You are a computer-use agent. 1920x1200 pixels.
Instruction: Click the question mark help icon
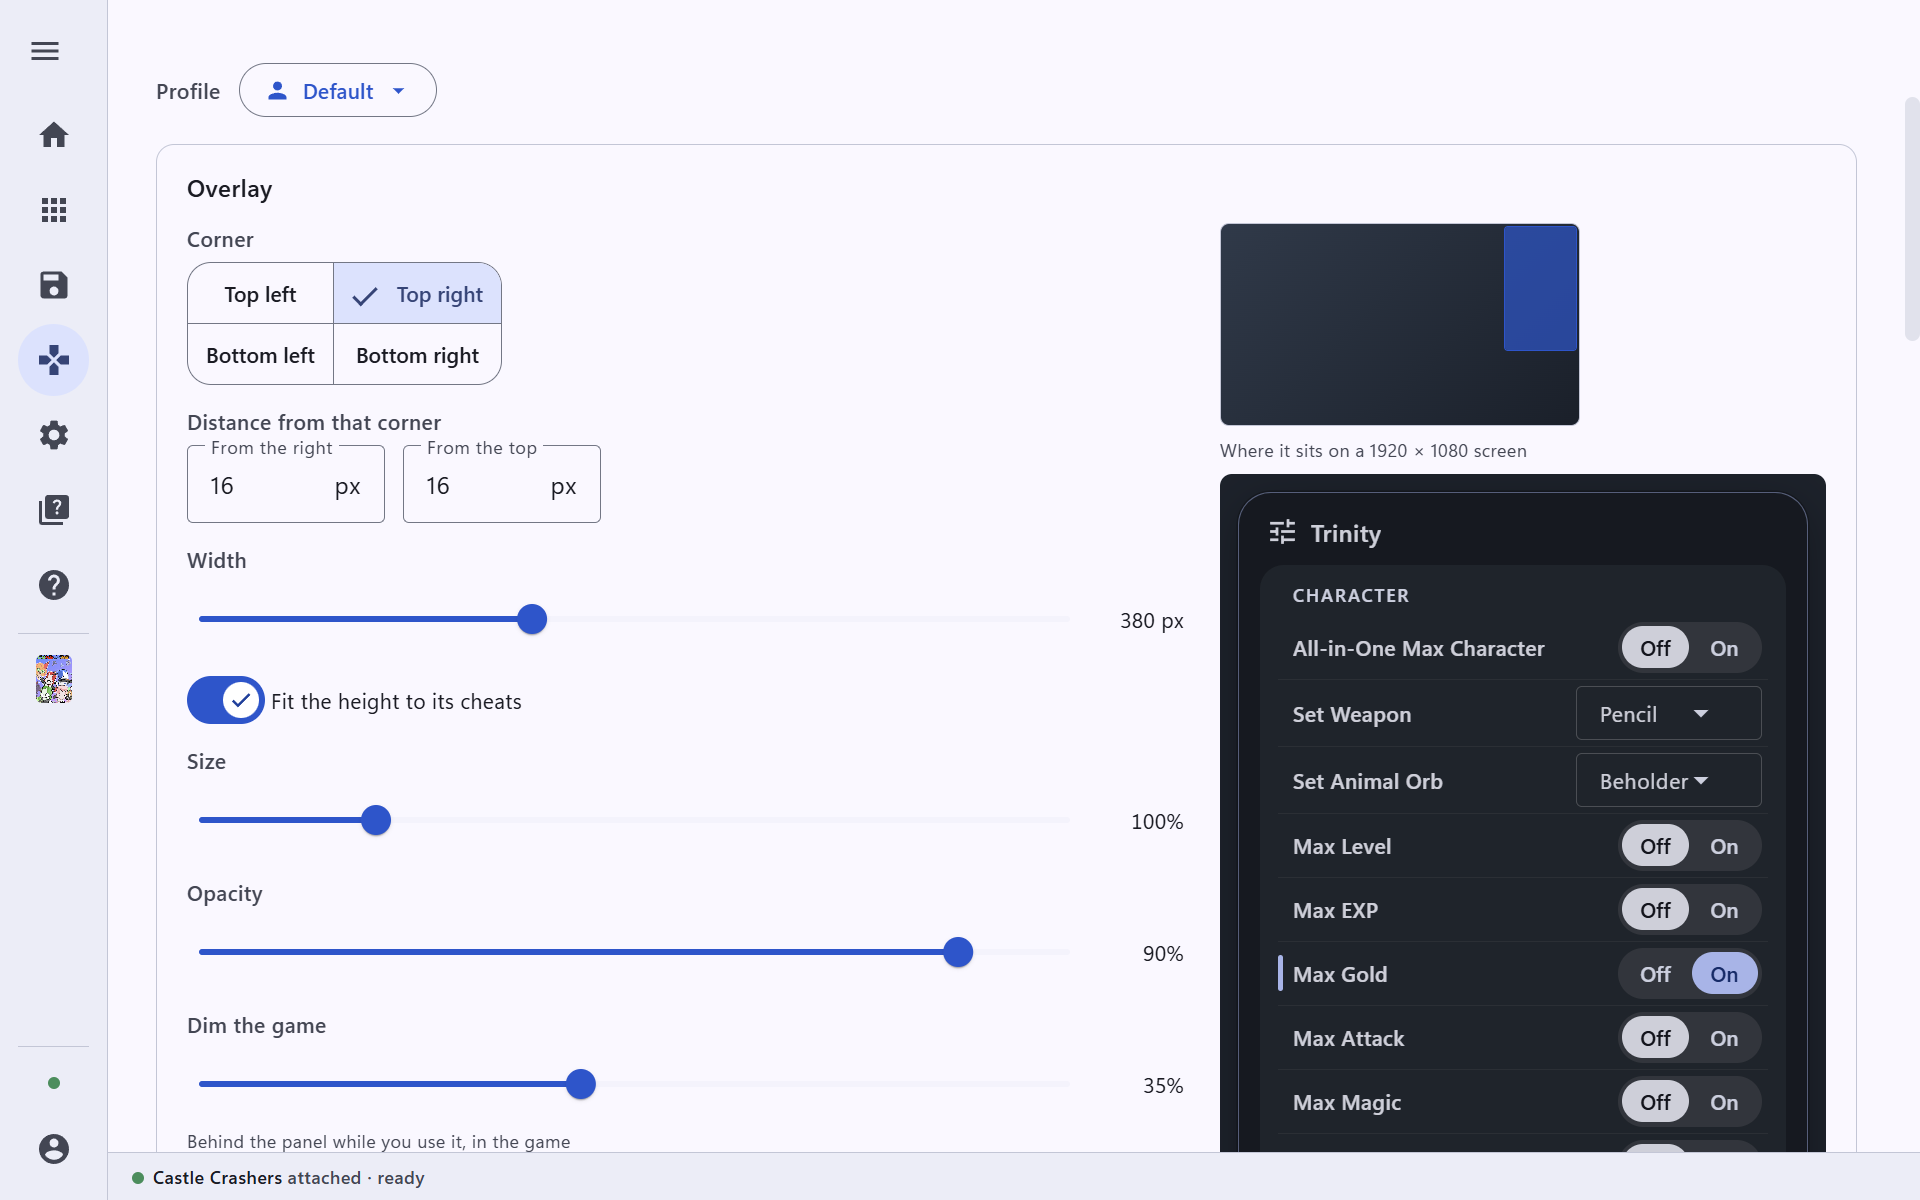[54, 585]
